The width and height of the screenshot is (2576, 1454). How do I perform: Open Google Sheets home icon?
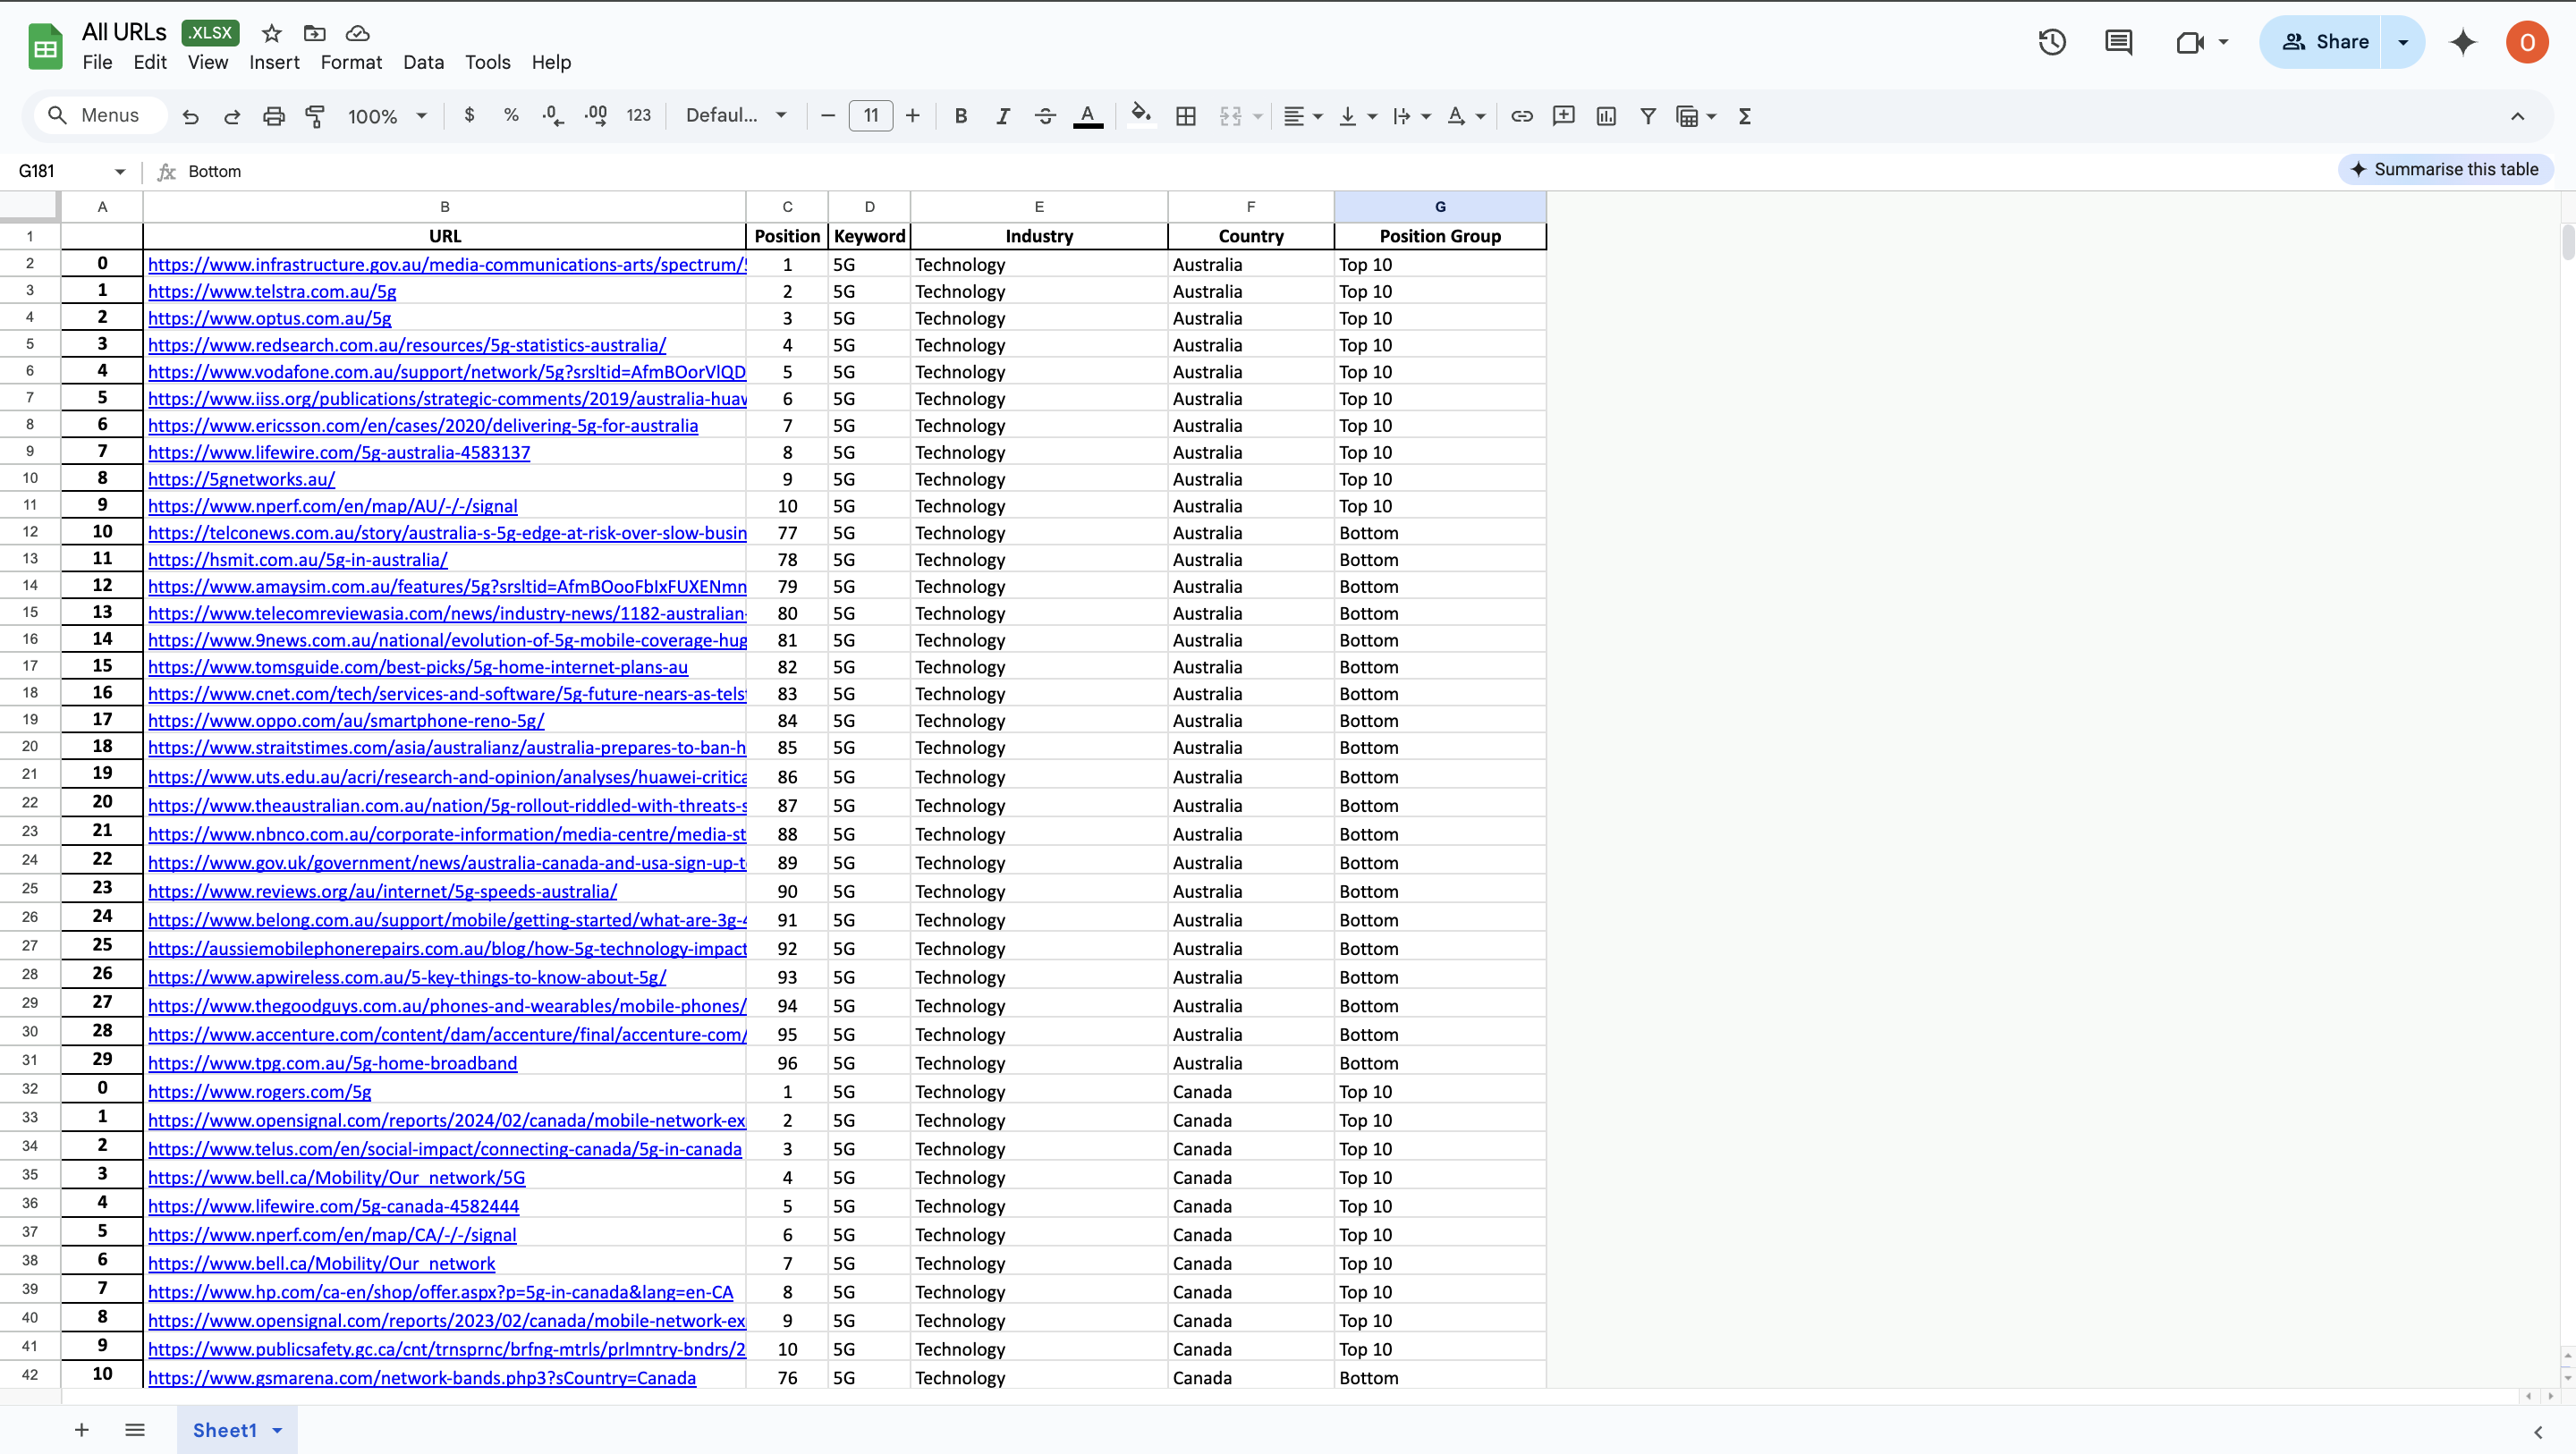(45, 46)
